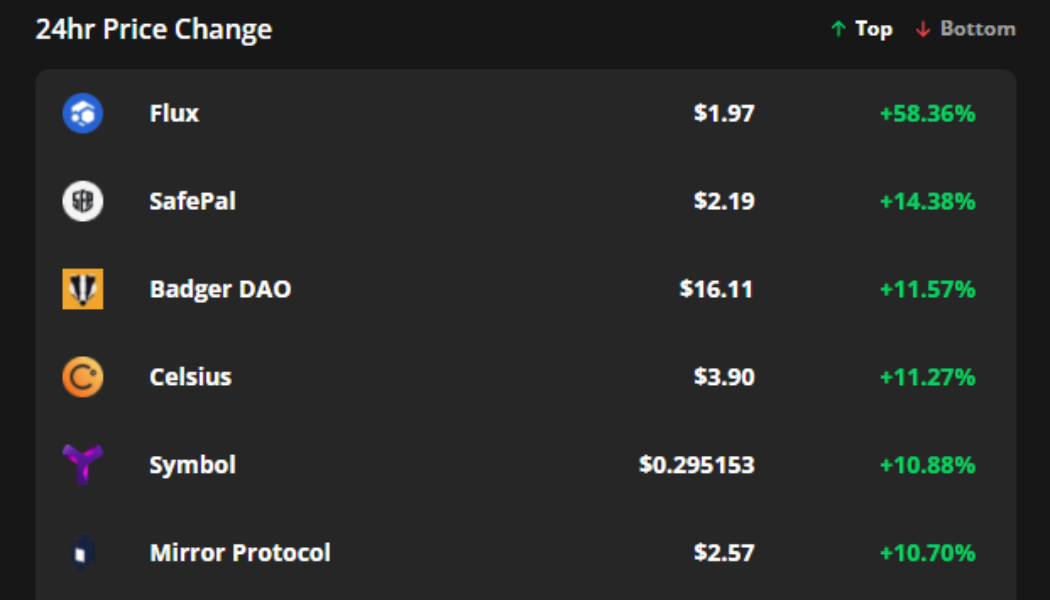Switch to the Bottom losers view
Viewport: 1050px width, 600px height.
coord(975,29)
